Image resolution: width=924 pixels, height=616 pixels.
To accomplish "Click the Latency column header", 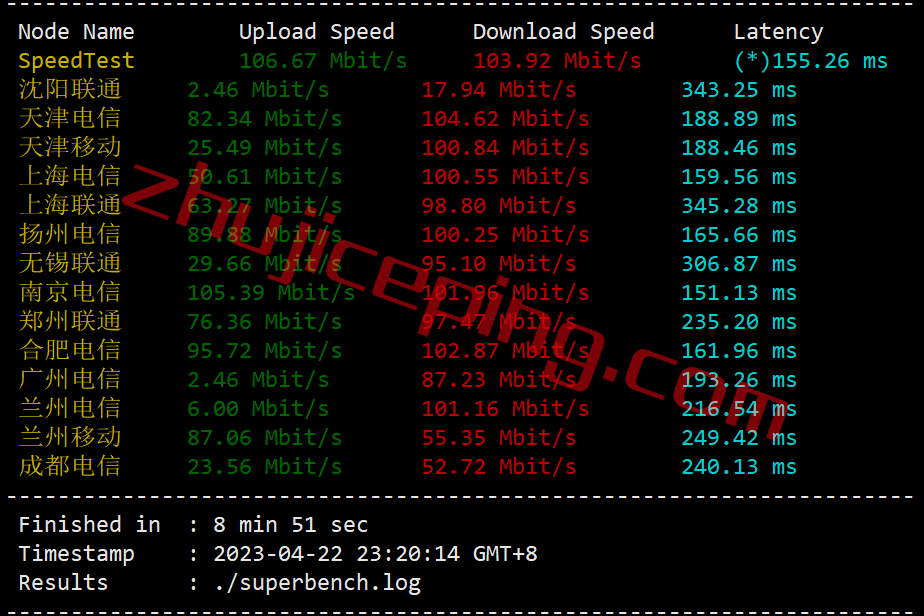I will click(778, 32).
